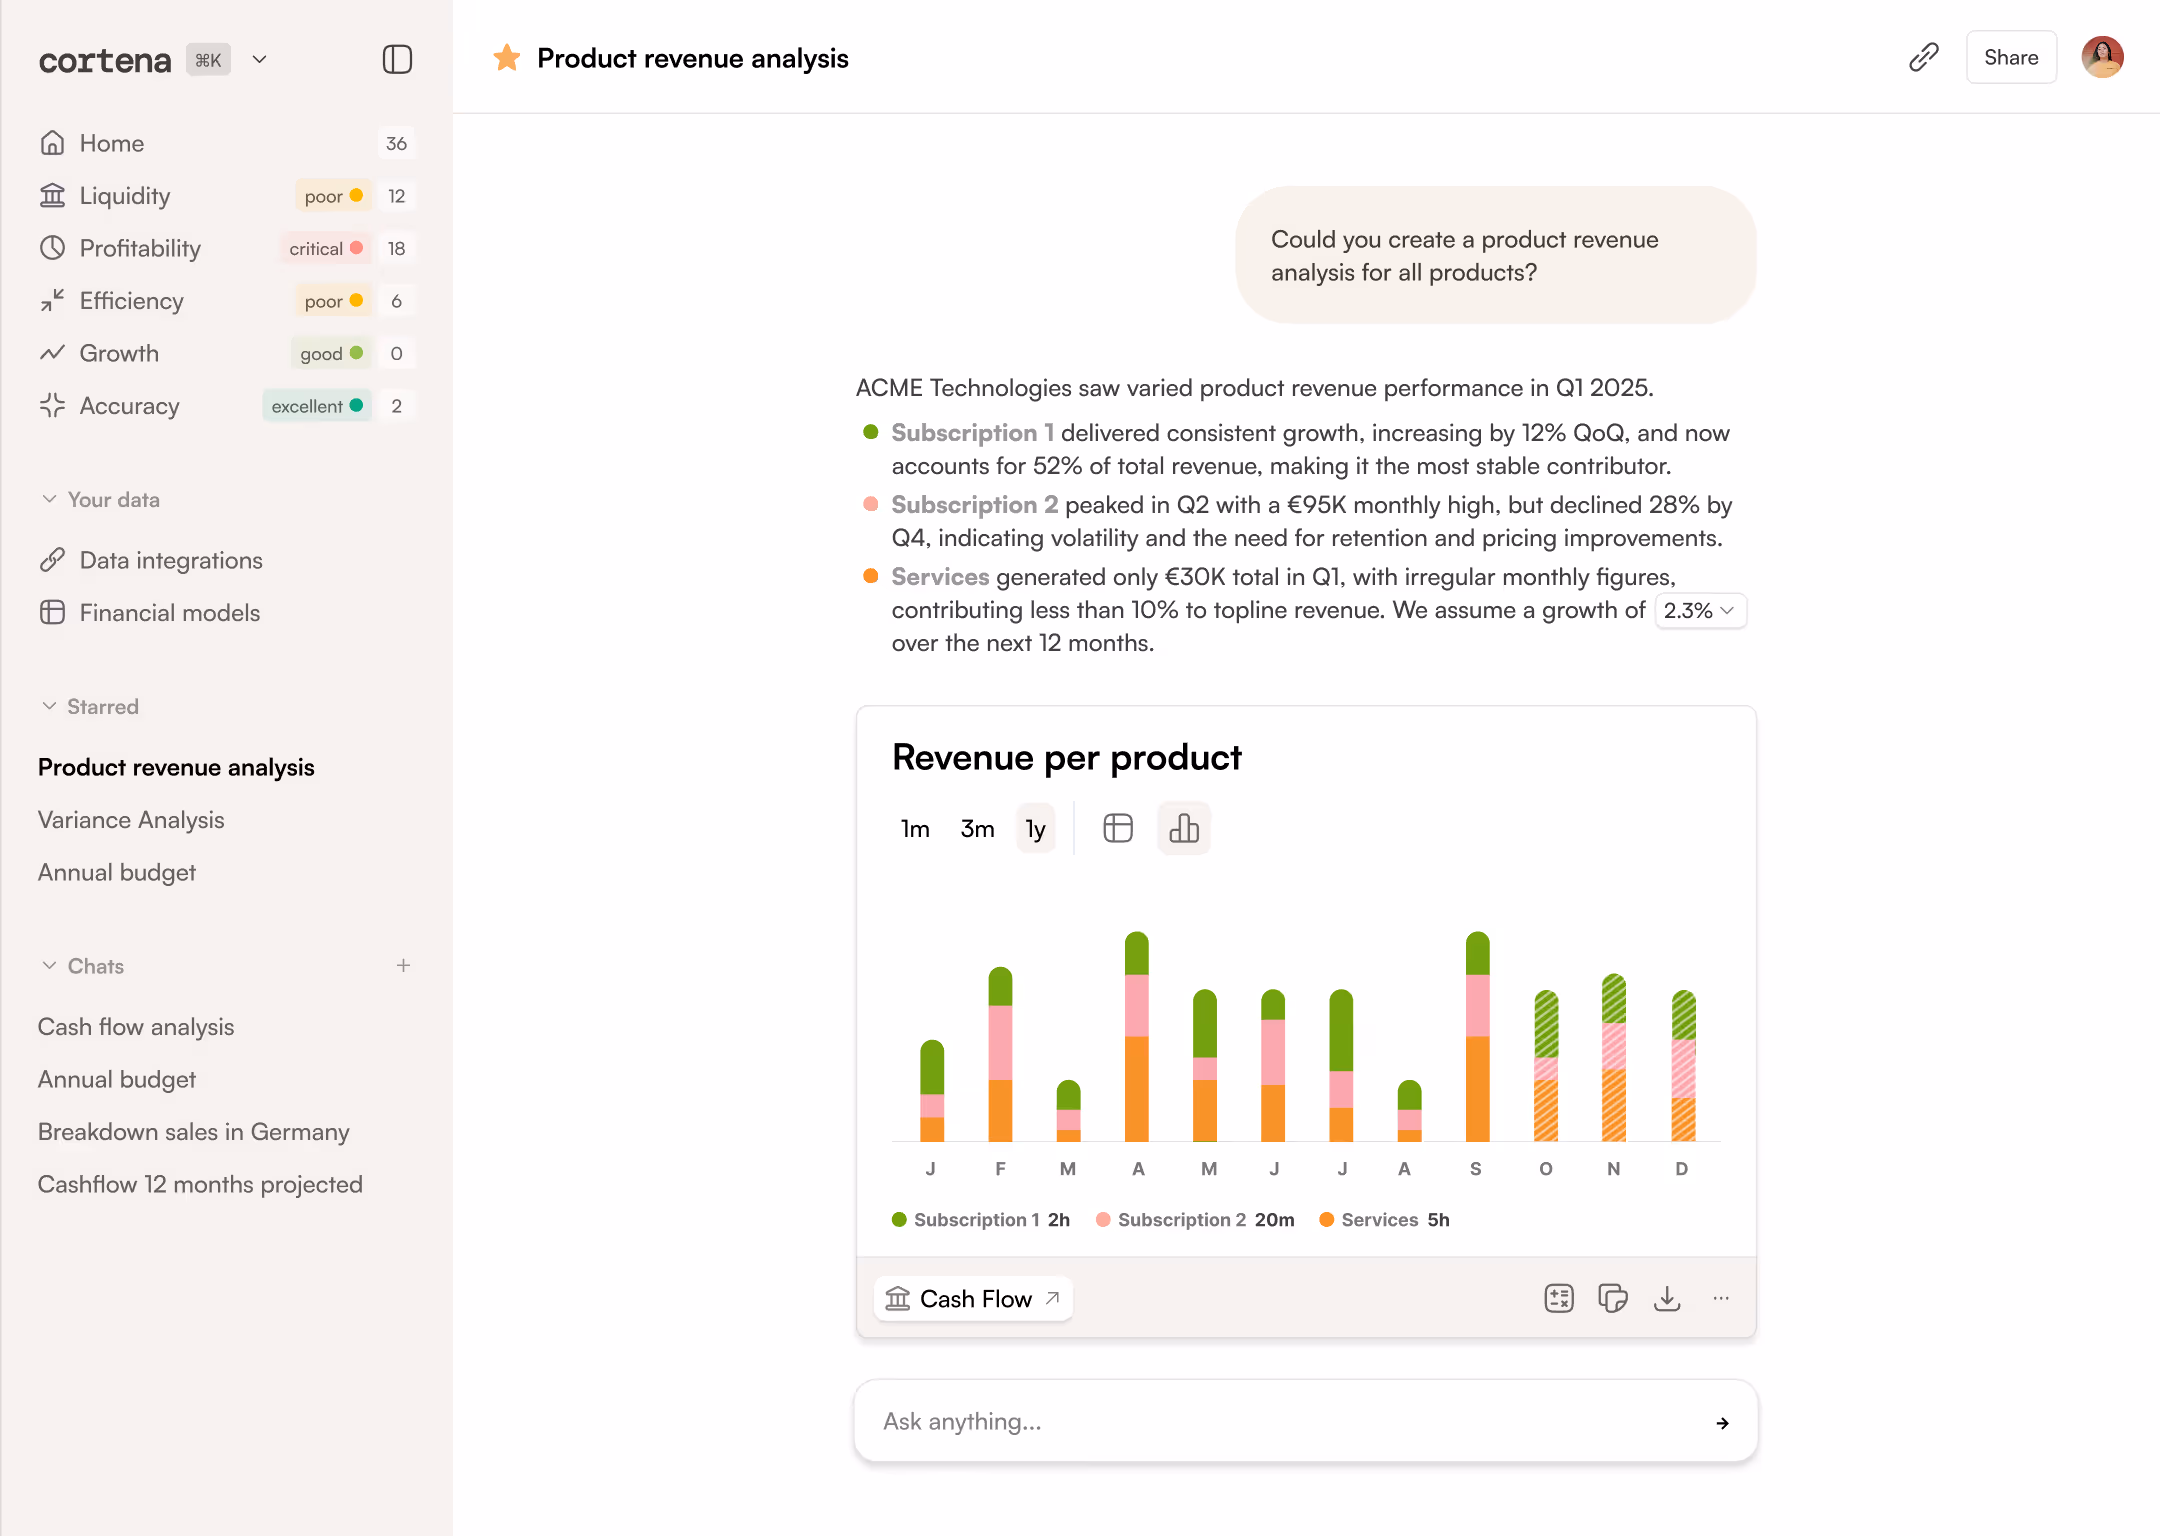Open the cortena workspace dropdown chevron
Image resolution: width=2160 pixels, height=1536 pixels.
click(x=259, y=59)
